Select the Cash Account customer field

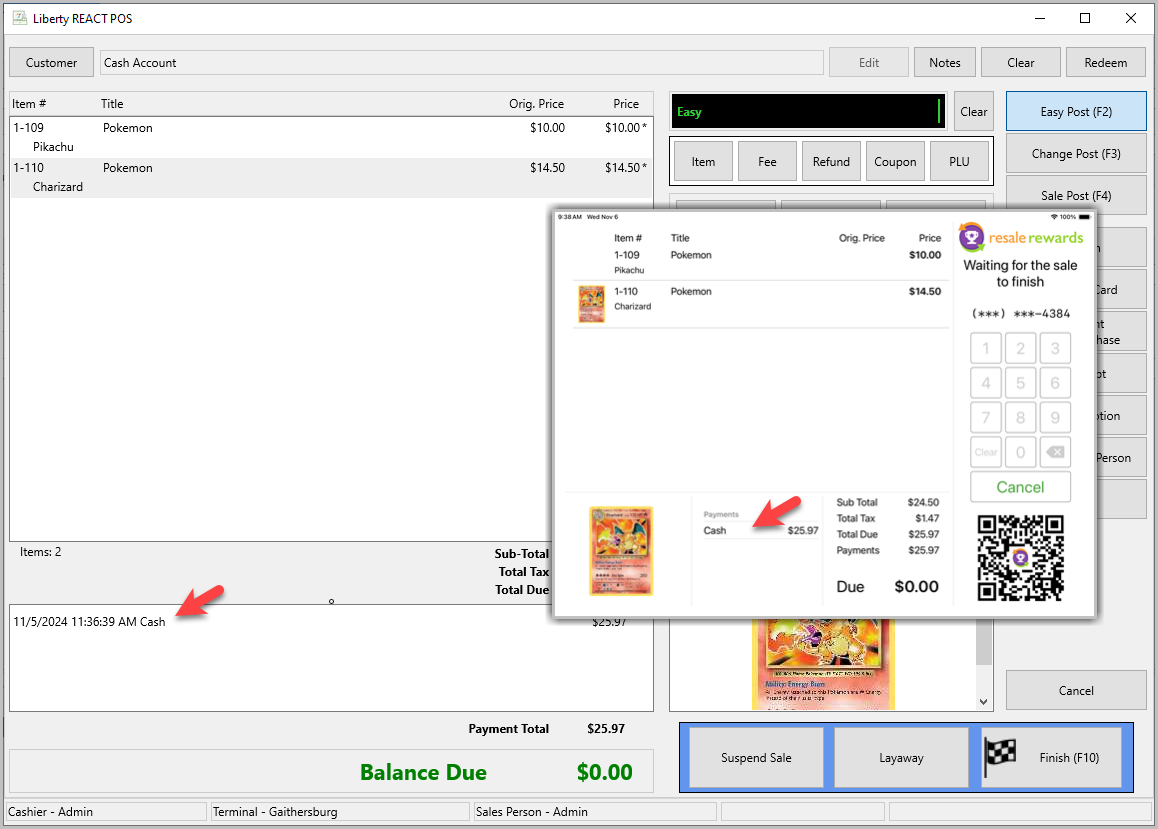click(x=462, y=63)
